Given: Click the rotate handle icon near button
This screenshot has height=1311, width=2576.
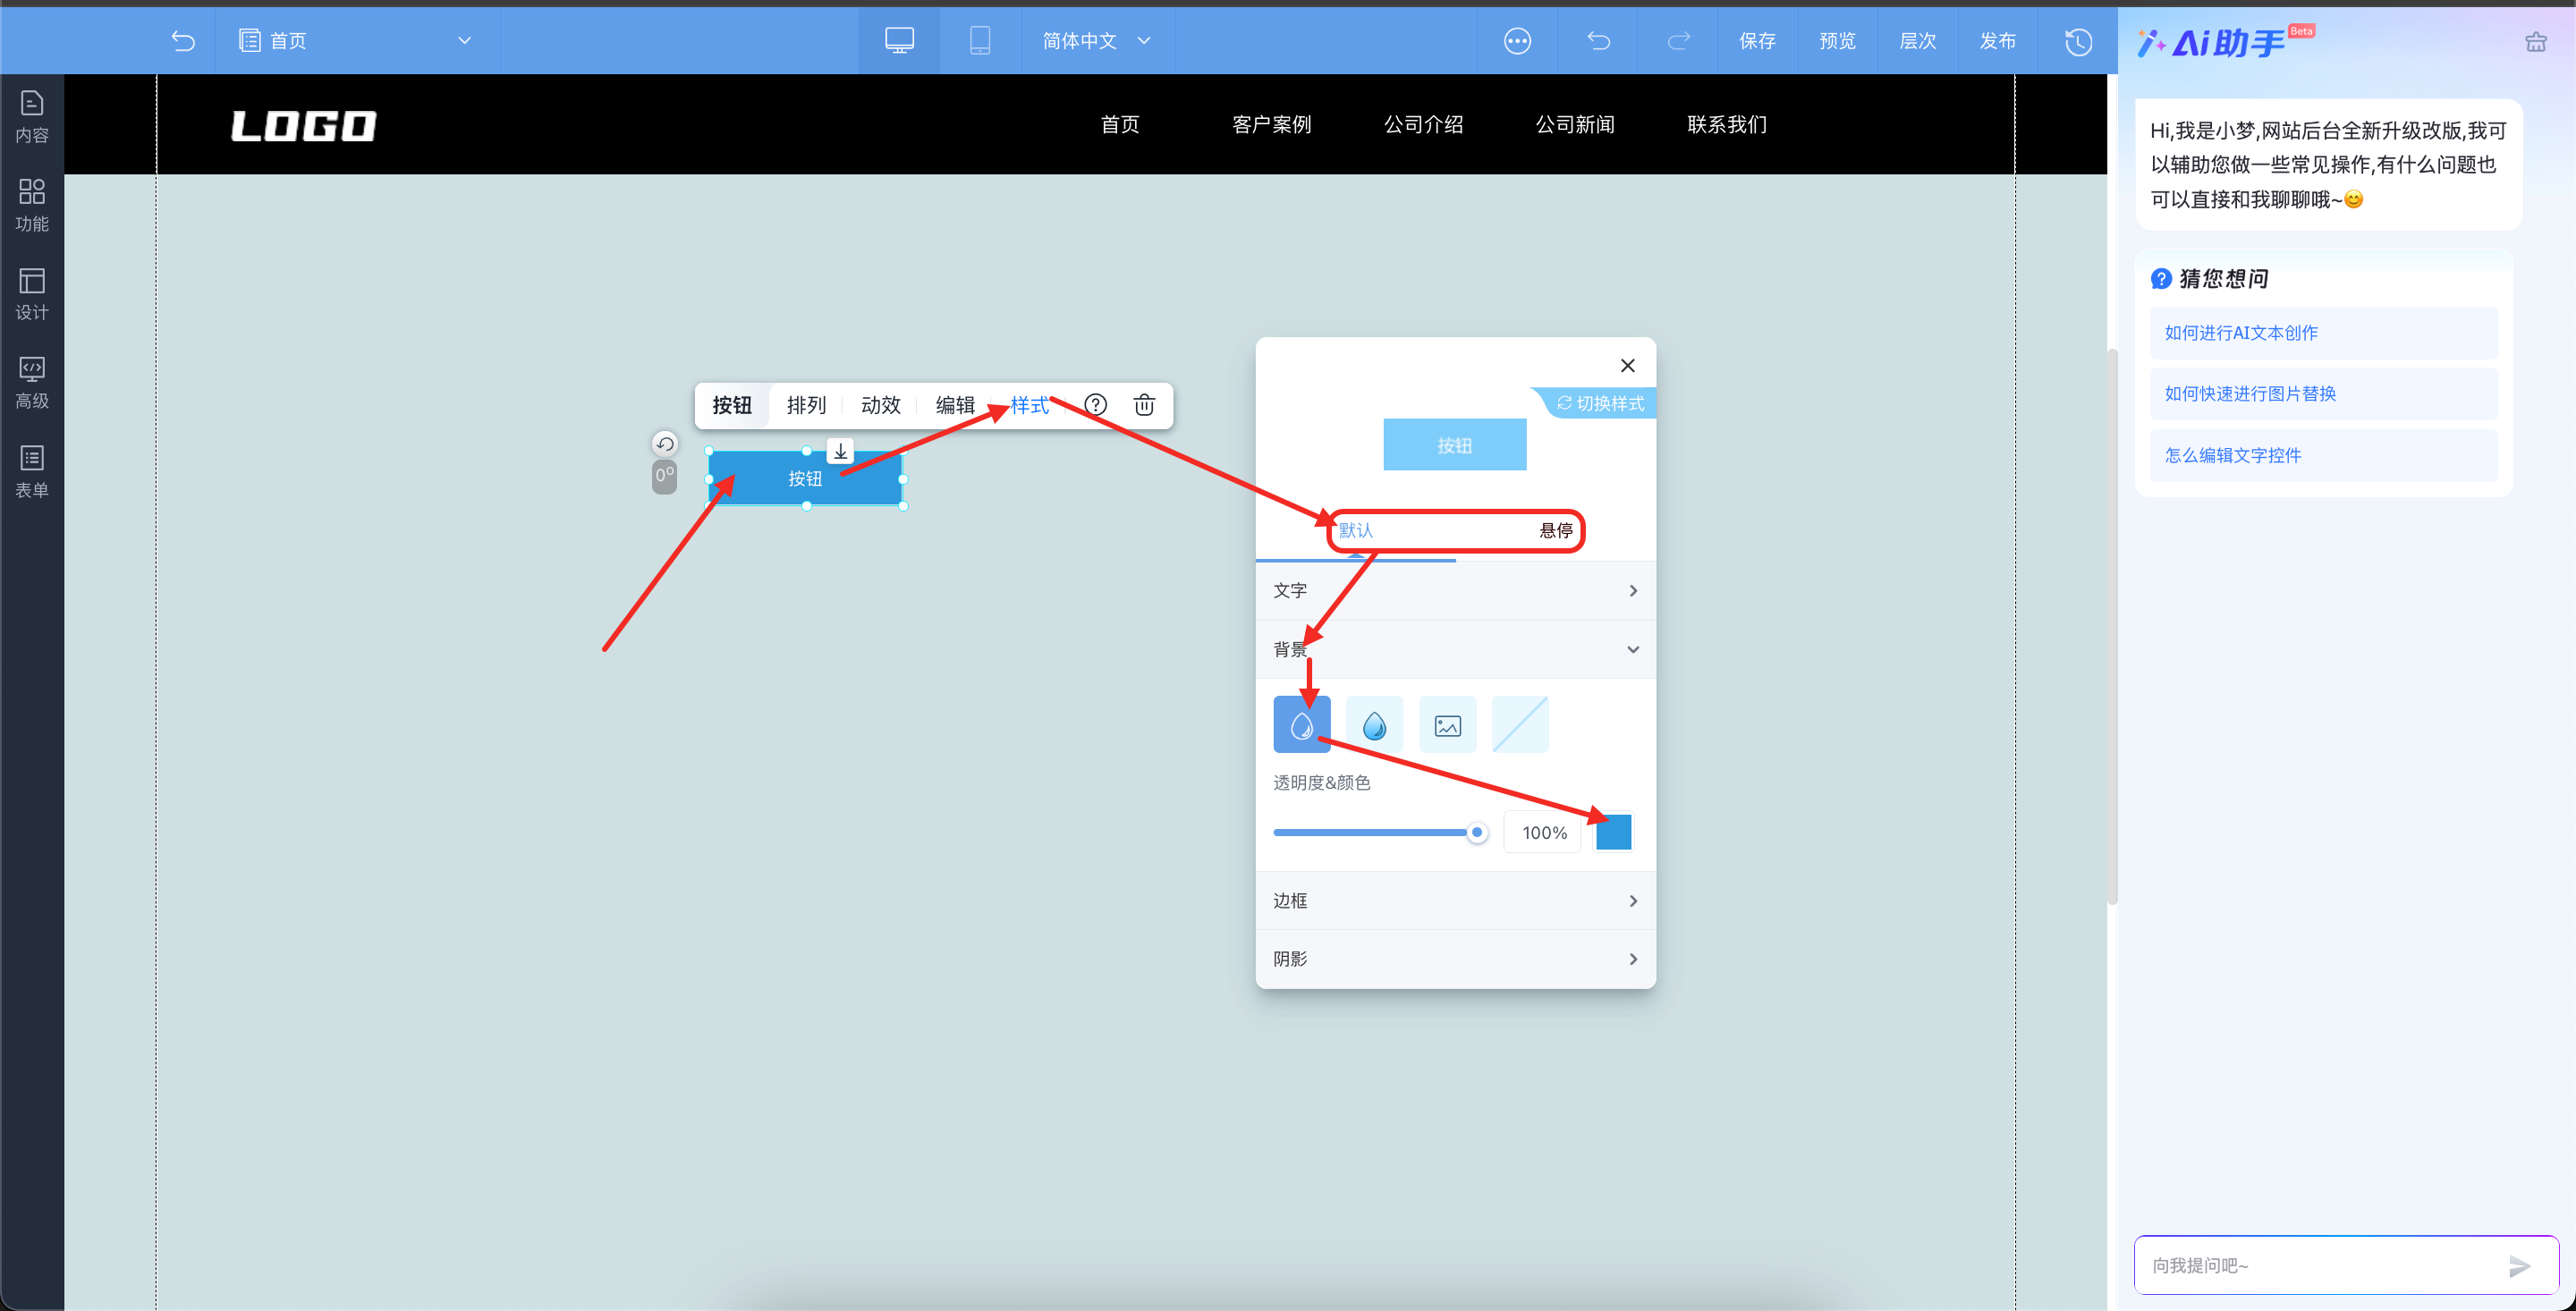Looking at the screenshot, I should pyautogui.click(x=665, y=443).
